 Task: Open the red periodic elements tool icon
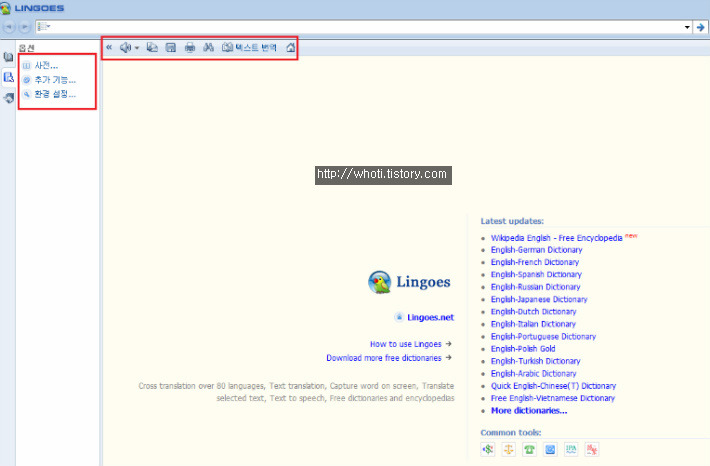[592, 449]
